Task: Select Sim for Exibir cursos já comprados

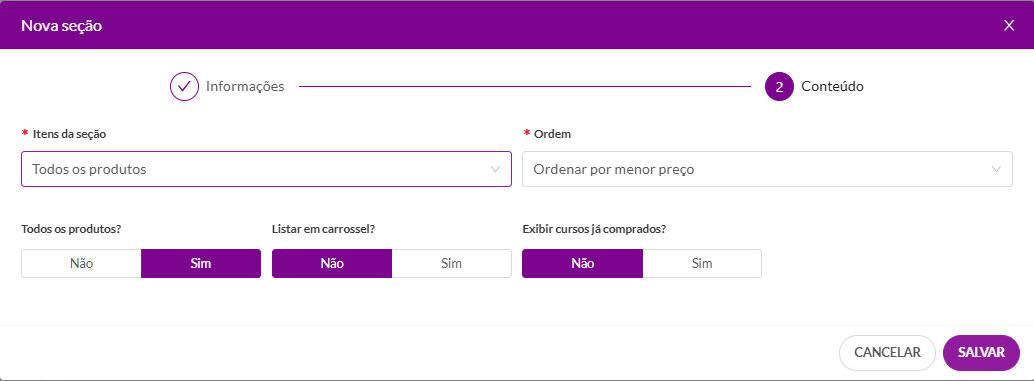Action: 702,264
